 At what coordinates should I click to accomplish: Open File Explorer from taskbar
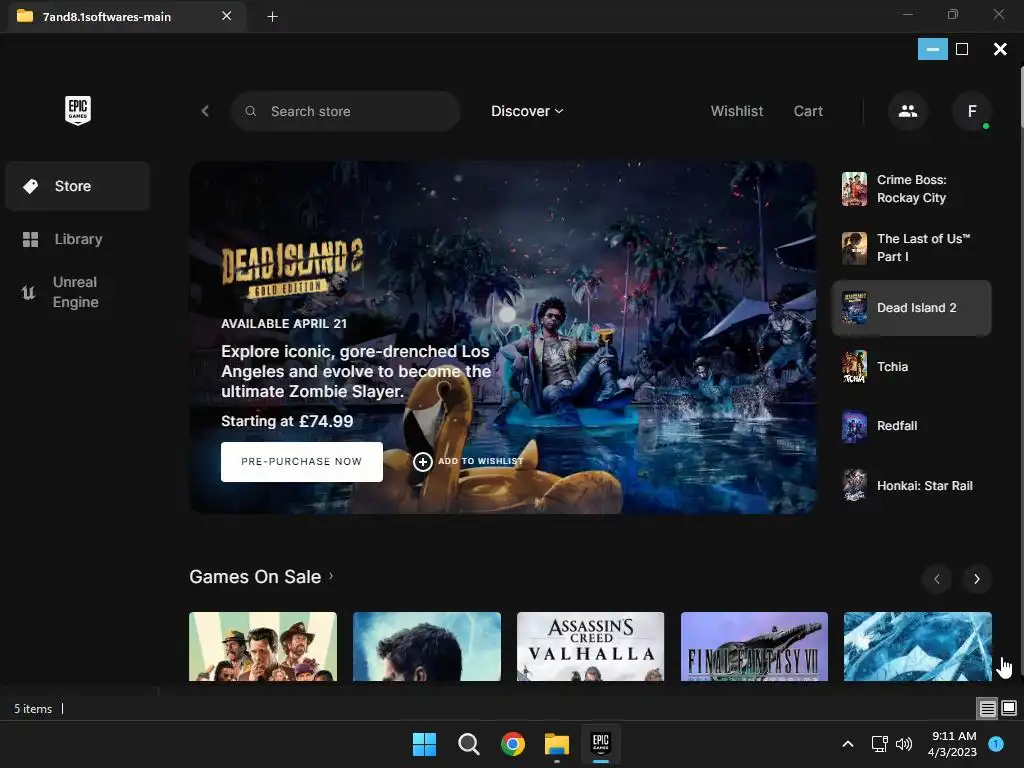tap(557, 744)
